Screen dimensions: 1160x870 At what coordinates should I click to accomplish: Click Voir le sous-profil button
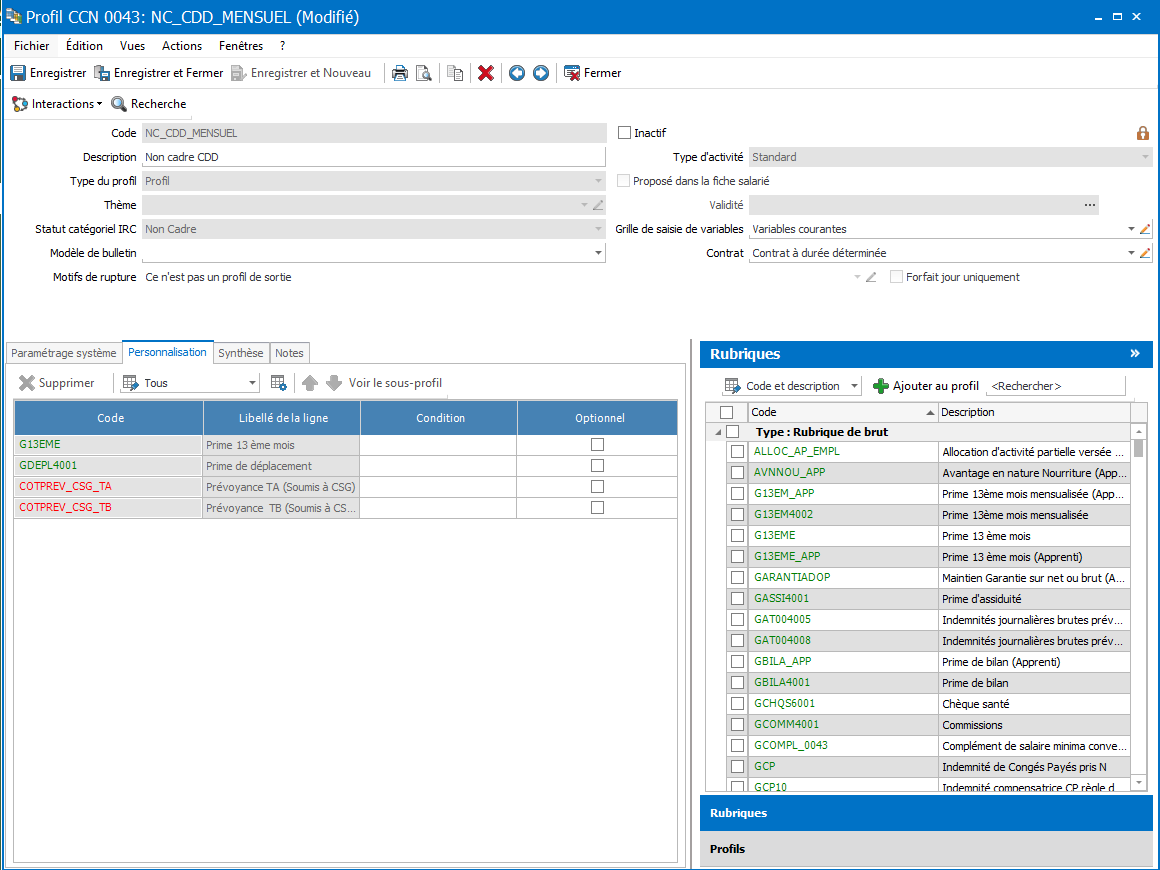[395, 383]
